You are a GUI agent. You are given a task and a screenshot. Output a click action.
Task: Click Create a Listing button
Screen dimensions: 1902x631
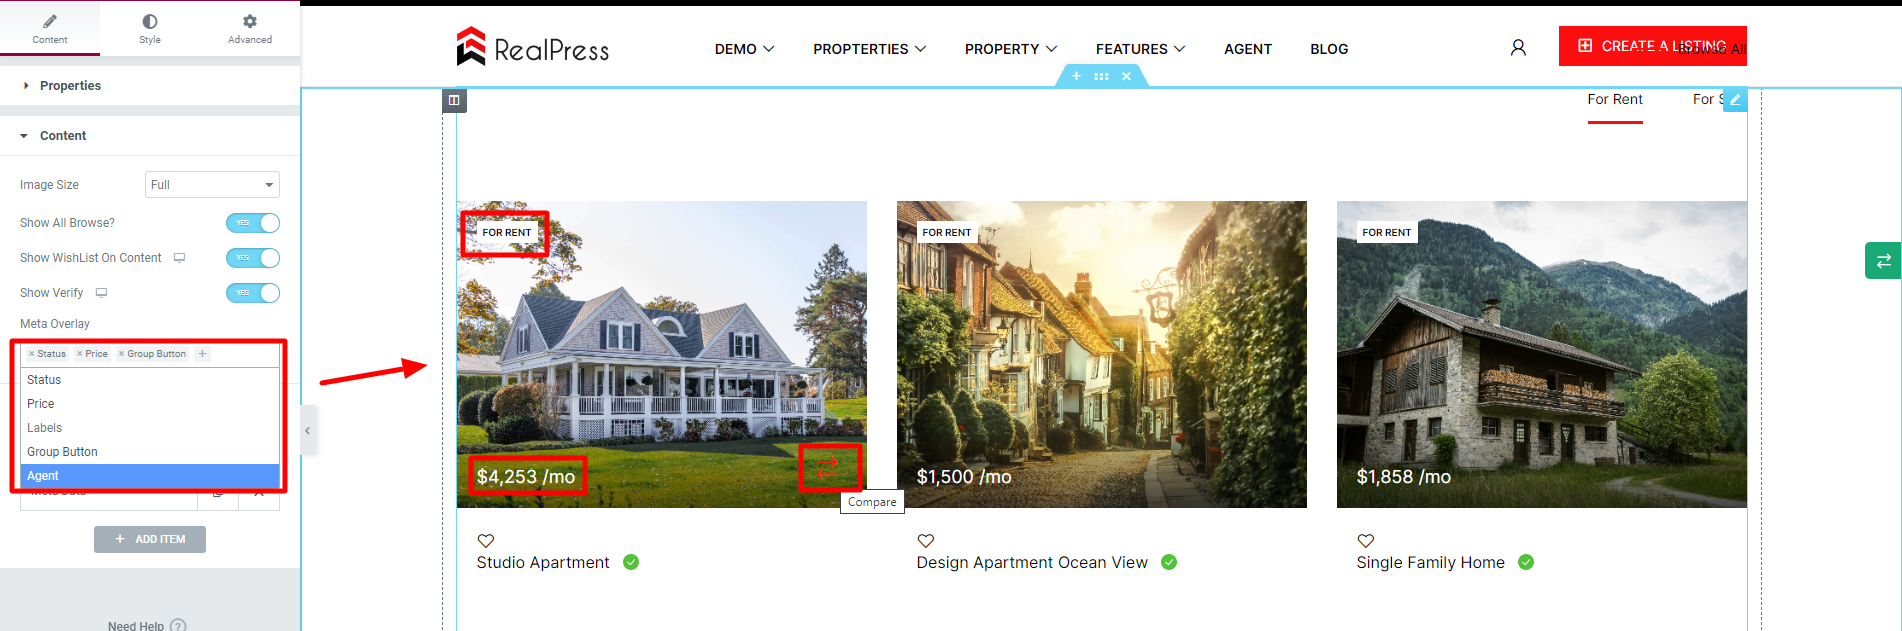tap(1652, 46)
